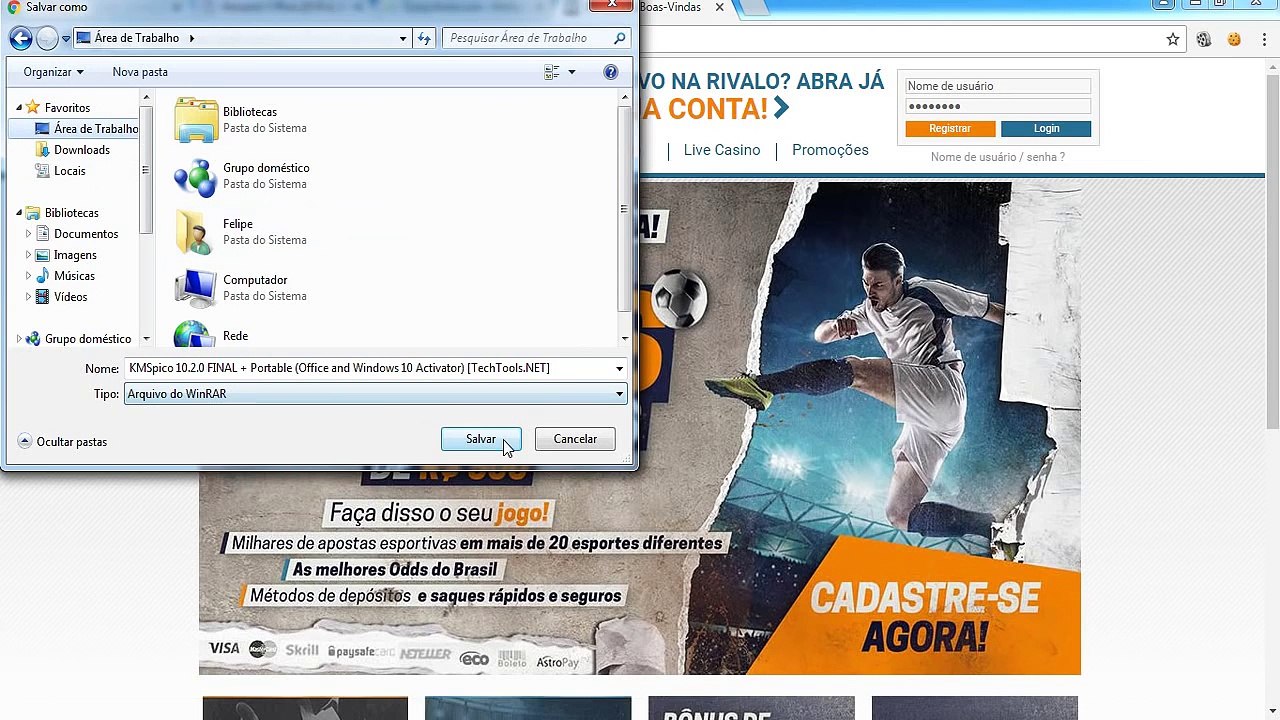Open the address bar history dropdown
The width and height of the screenshot is (1280, 720).
403,39
